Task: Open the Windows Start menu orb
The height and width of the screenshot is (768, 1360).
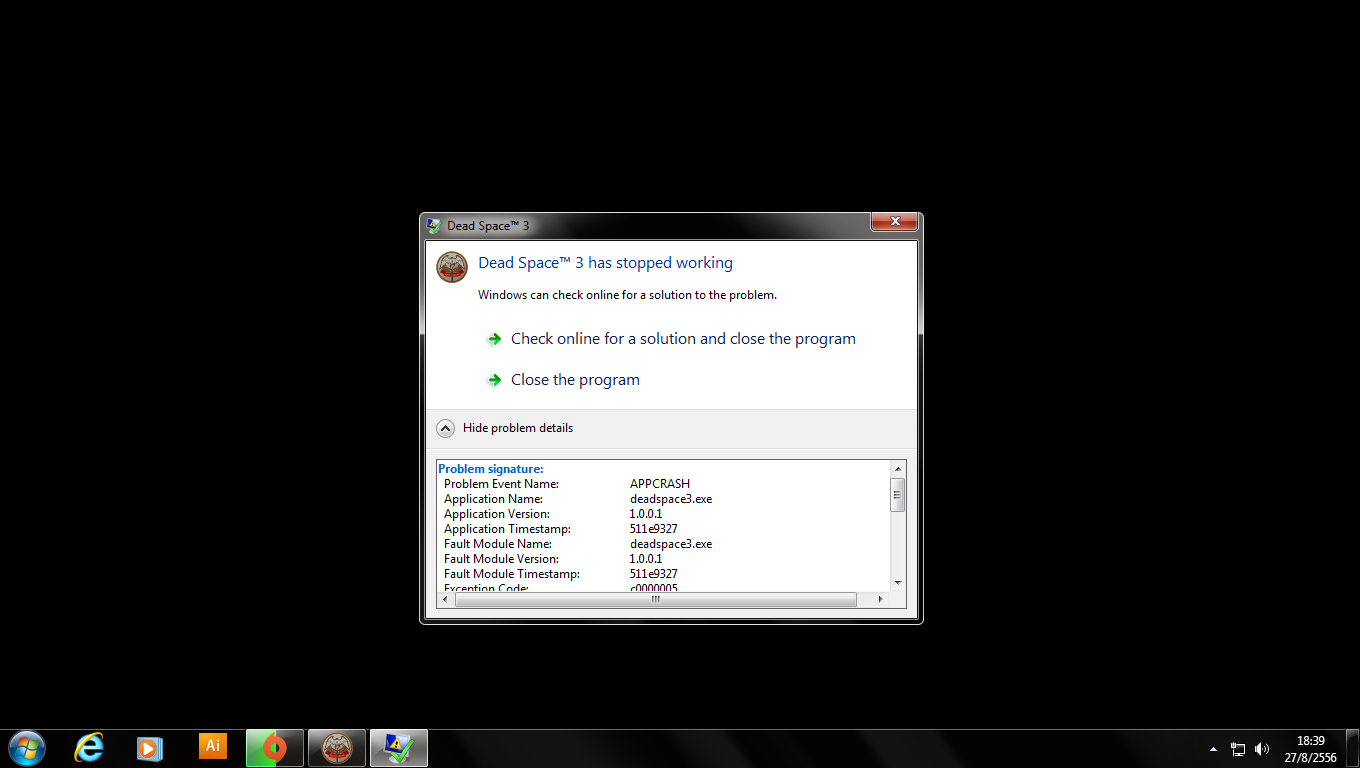Action: click(x=26, y=747)
